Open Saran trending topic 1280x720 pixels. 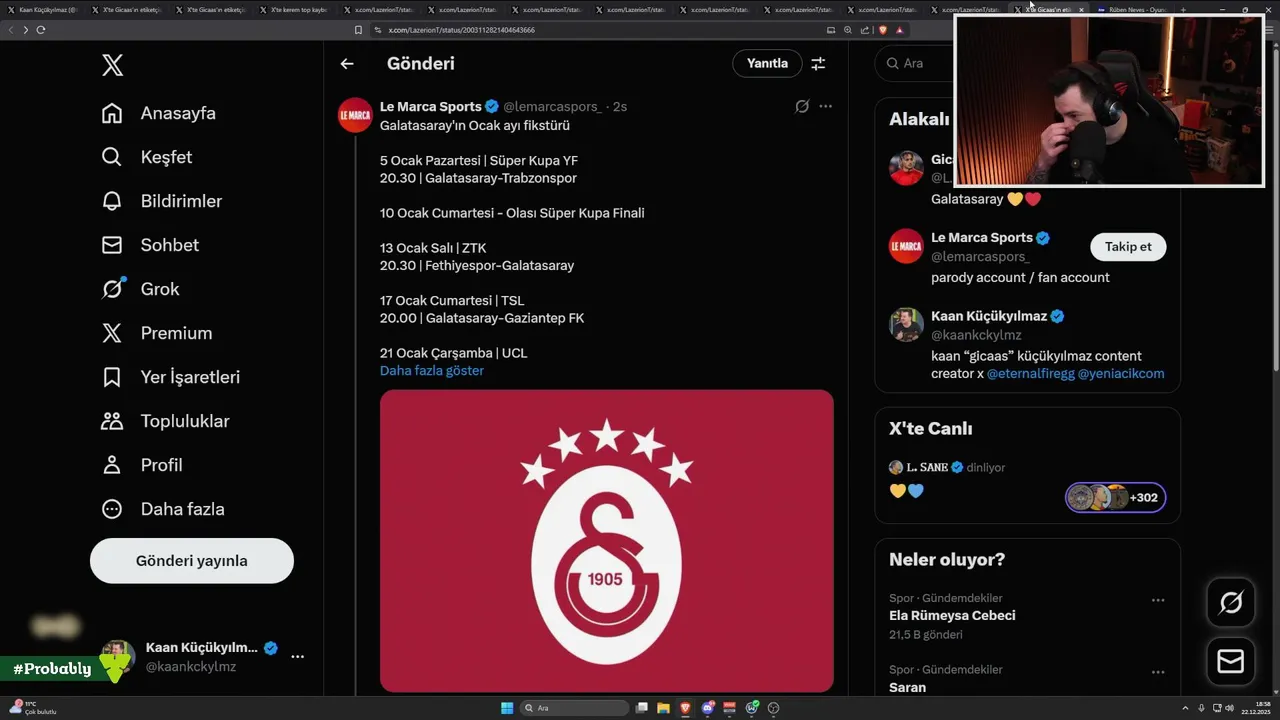point(907,688)
